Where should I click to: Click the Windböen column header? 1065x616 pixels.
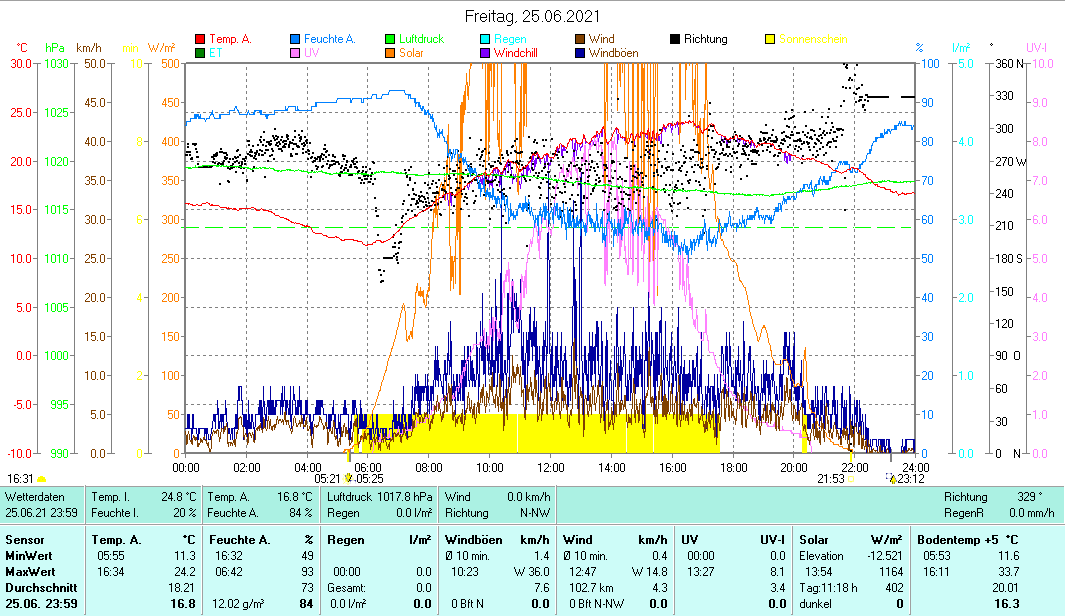[473, 540]
